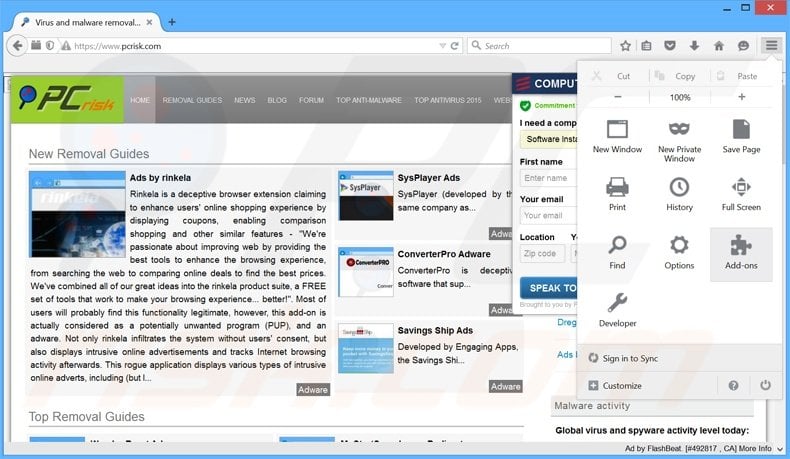
Task: Open the hamburger menu button
Action: [771, 46]
